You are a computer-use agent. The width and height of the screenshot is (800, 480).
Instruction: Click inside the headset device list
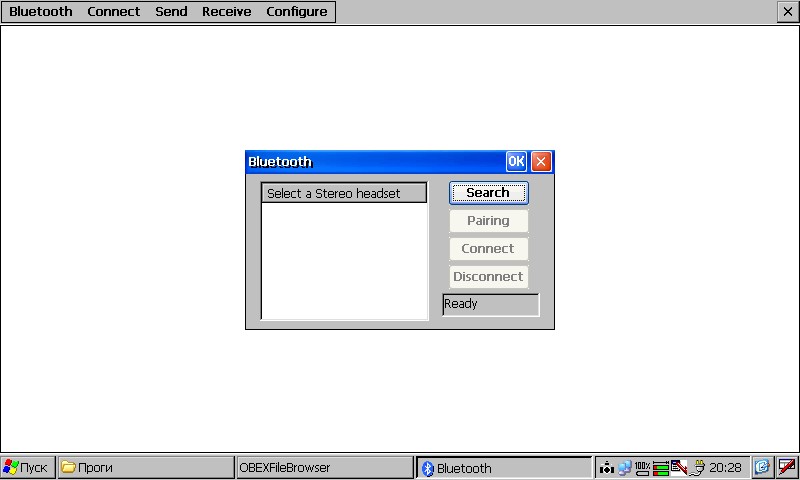(344, 261)
